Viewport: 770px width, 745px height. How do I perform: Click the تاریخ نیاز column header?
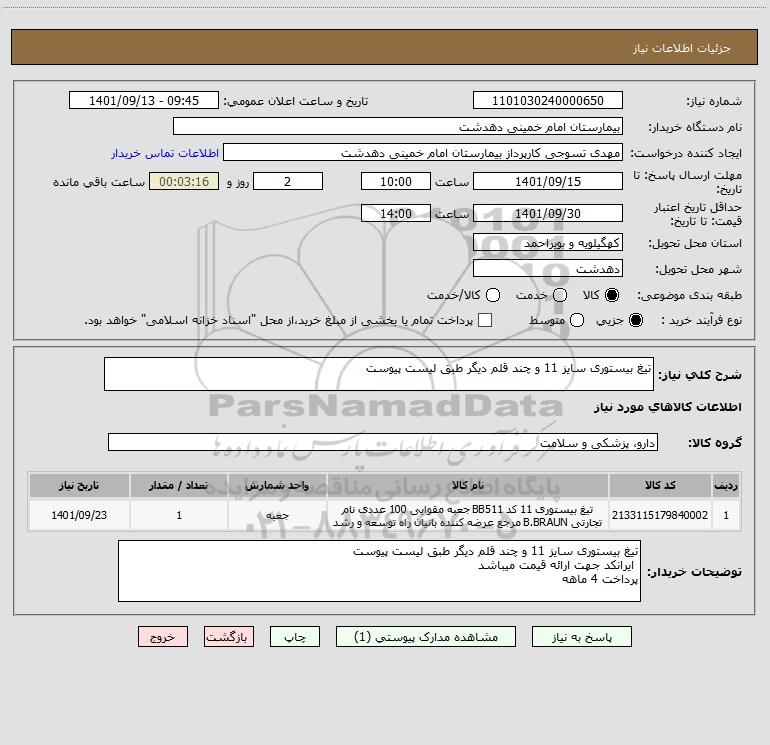click(79, 486)
